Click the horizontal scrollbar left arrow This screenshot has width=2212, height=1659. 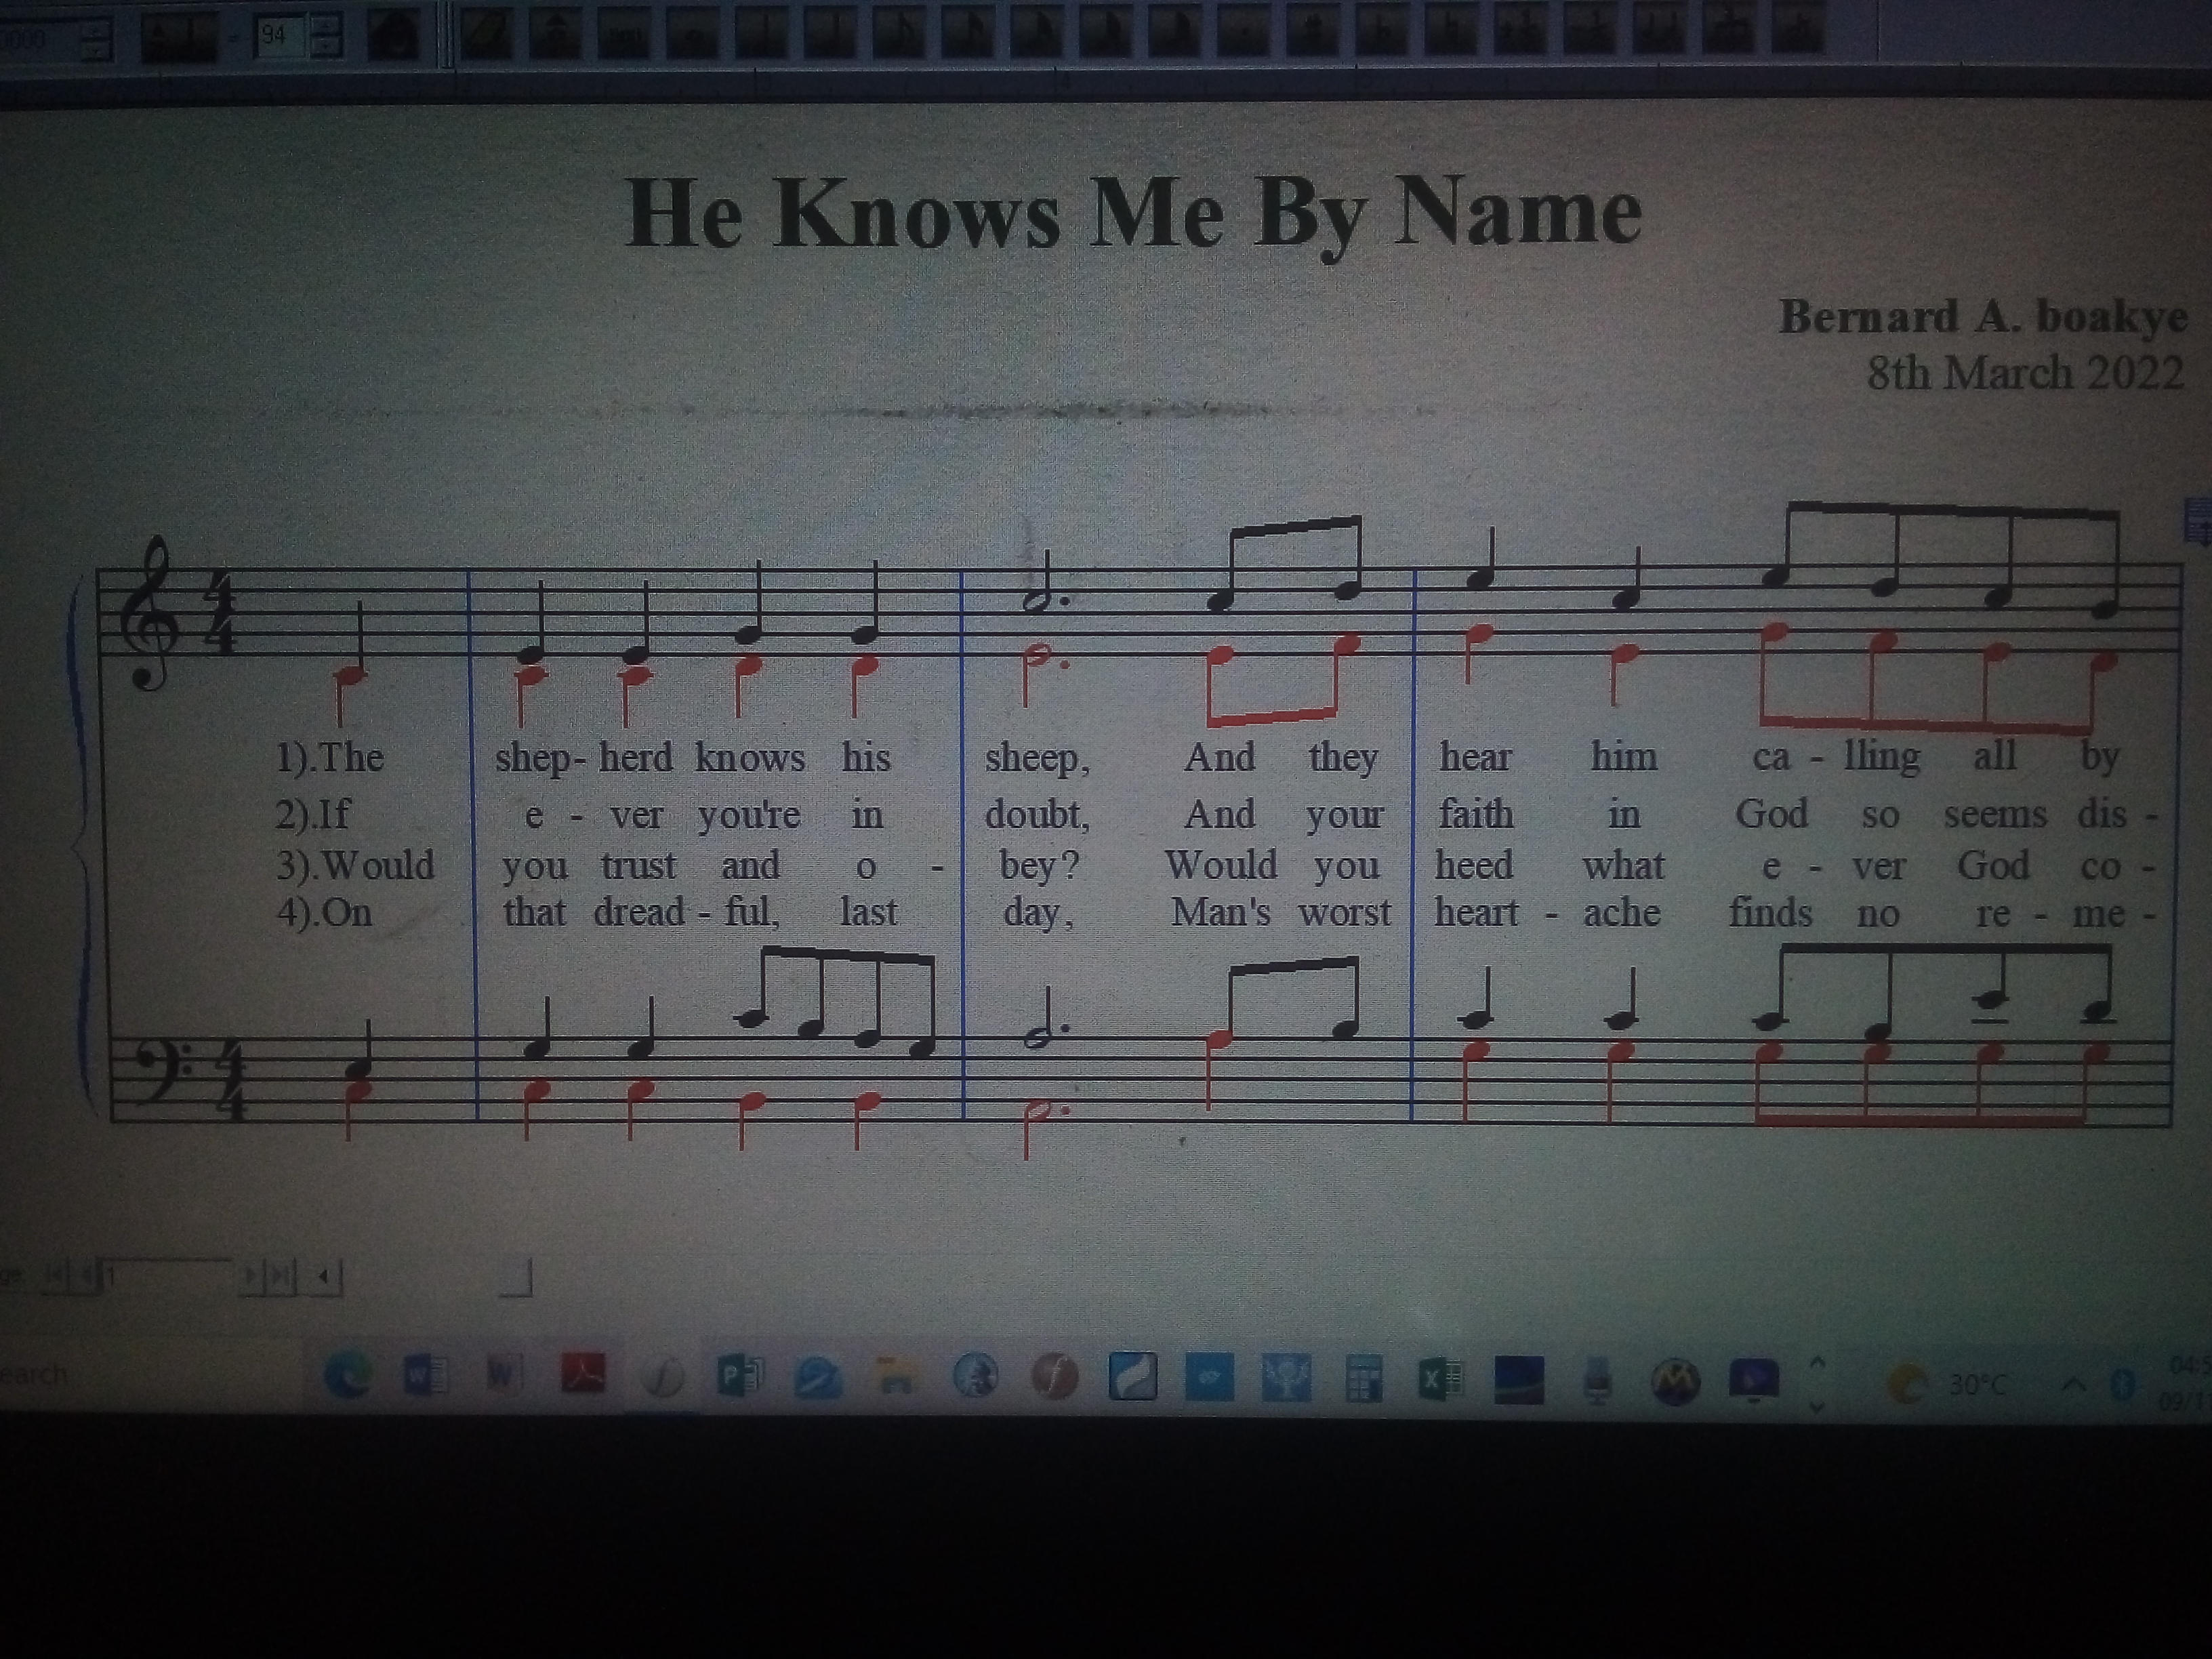point(322,1277)
